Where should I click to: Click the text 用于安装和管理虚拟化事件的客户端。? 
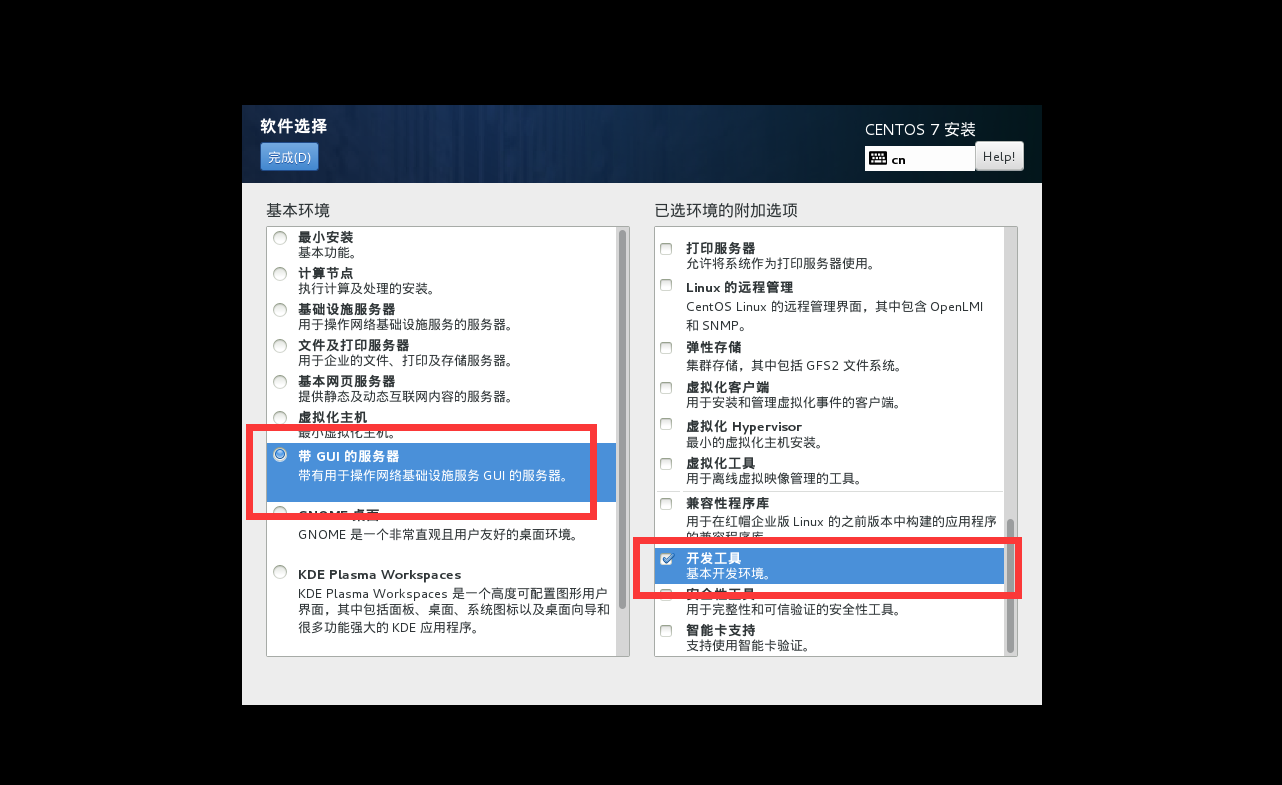[794, 403]
